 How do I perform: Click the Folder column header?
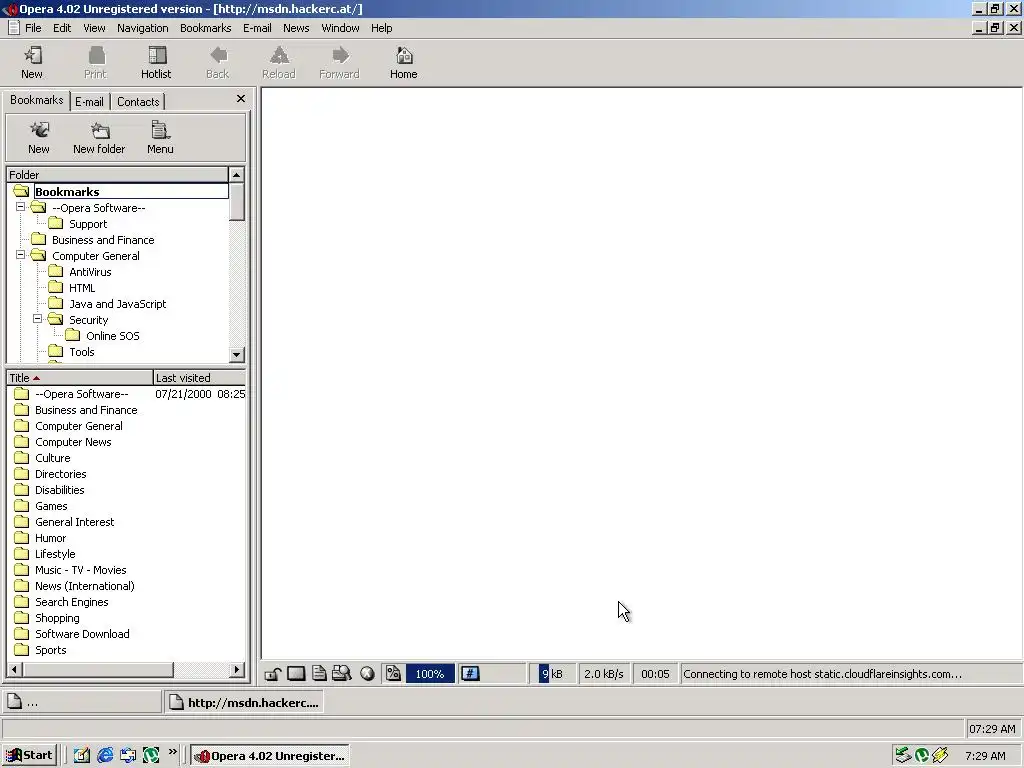(118, 174)
